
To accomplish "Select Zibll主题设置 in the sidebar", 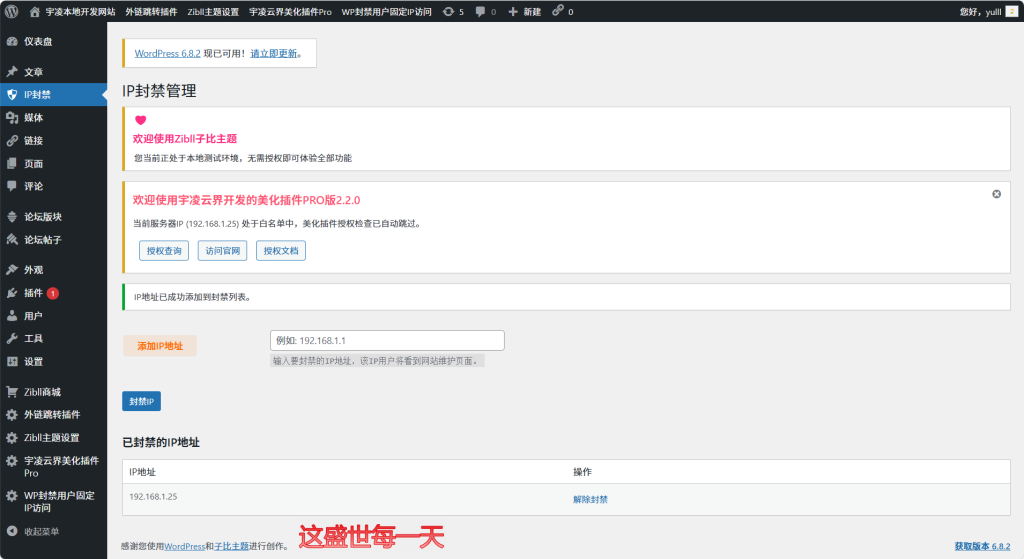I will tap(52, 438).
